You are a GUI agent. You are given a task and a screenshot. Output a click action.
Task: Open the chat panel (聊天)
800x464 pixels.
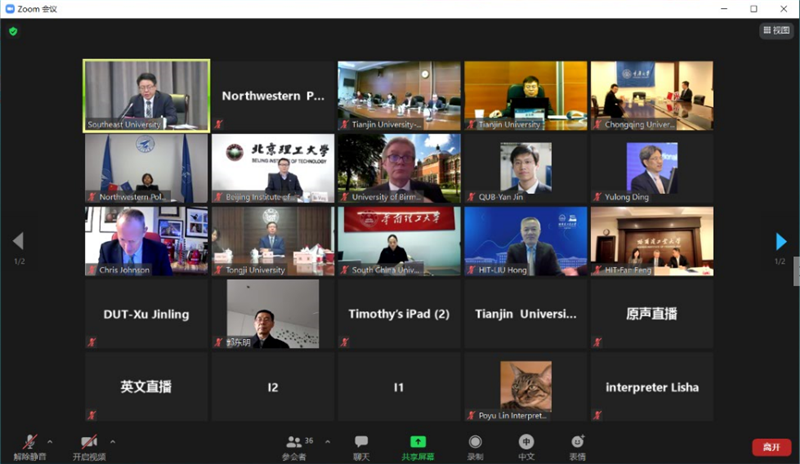coord(361,447)
